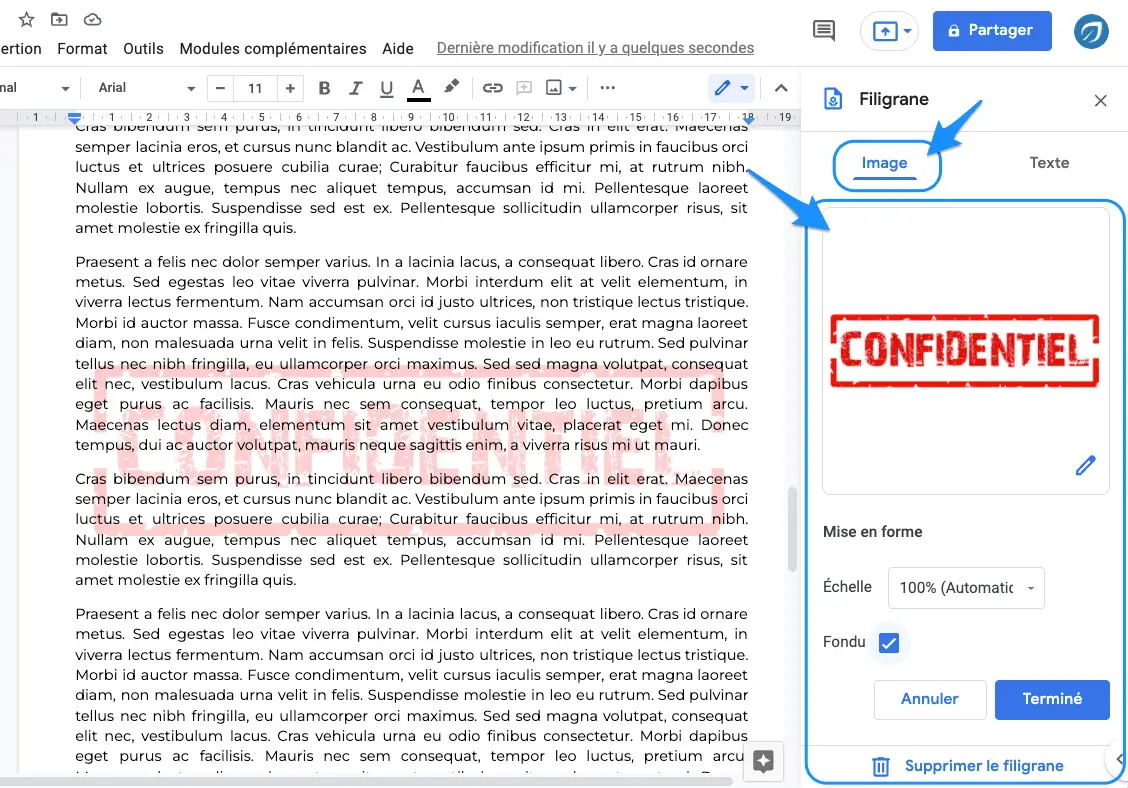The width and height of the screenshot is (1128, 788).
Task: Click the trash icon beside Supprimer le filigrane
Action: pos(881,767)
